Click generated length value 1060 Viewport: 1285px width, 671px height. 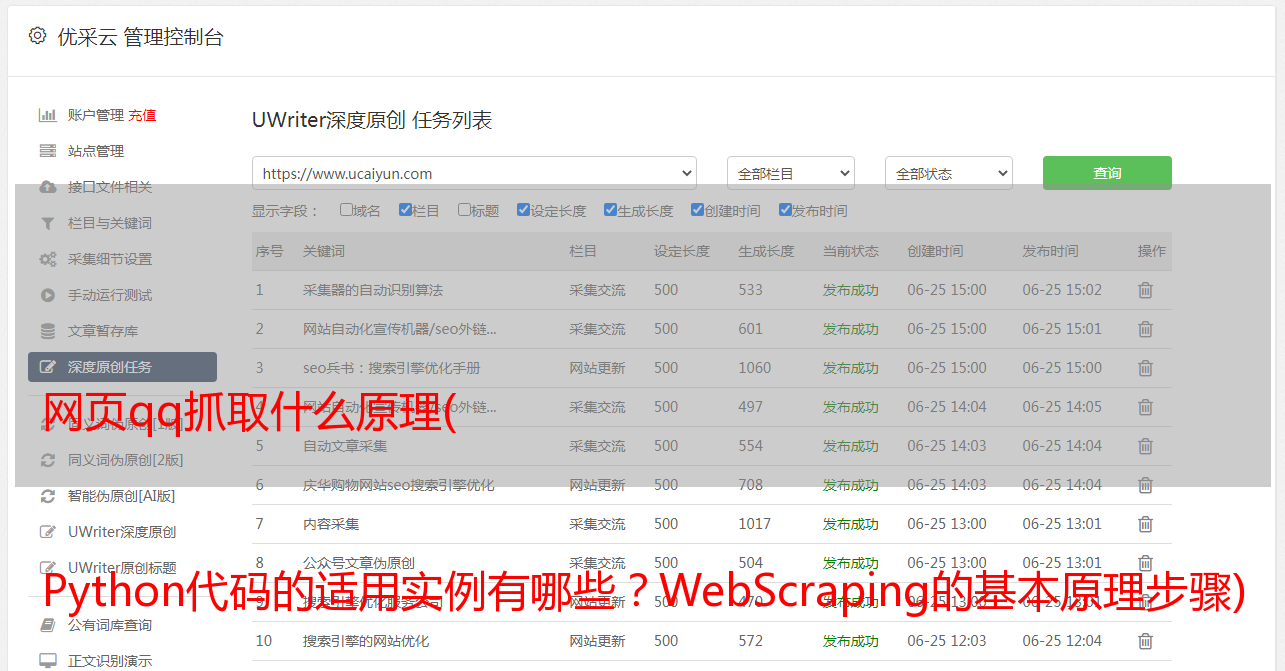coord(755,368)
